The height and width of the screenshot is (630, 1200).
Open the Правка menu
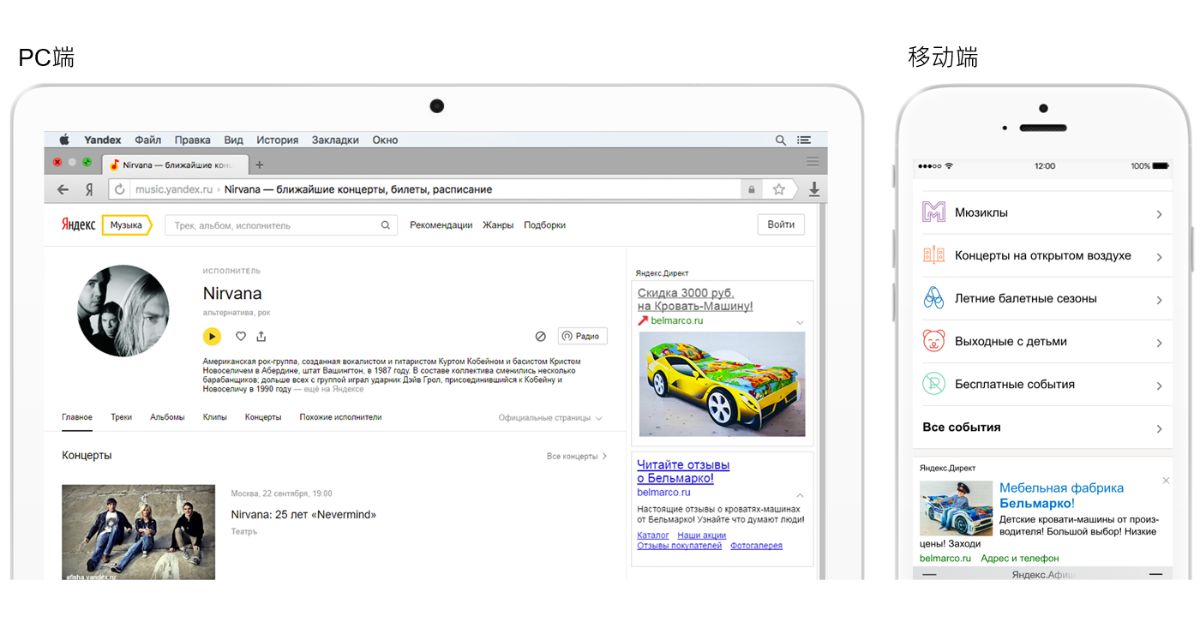pos(192,140)
